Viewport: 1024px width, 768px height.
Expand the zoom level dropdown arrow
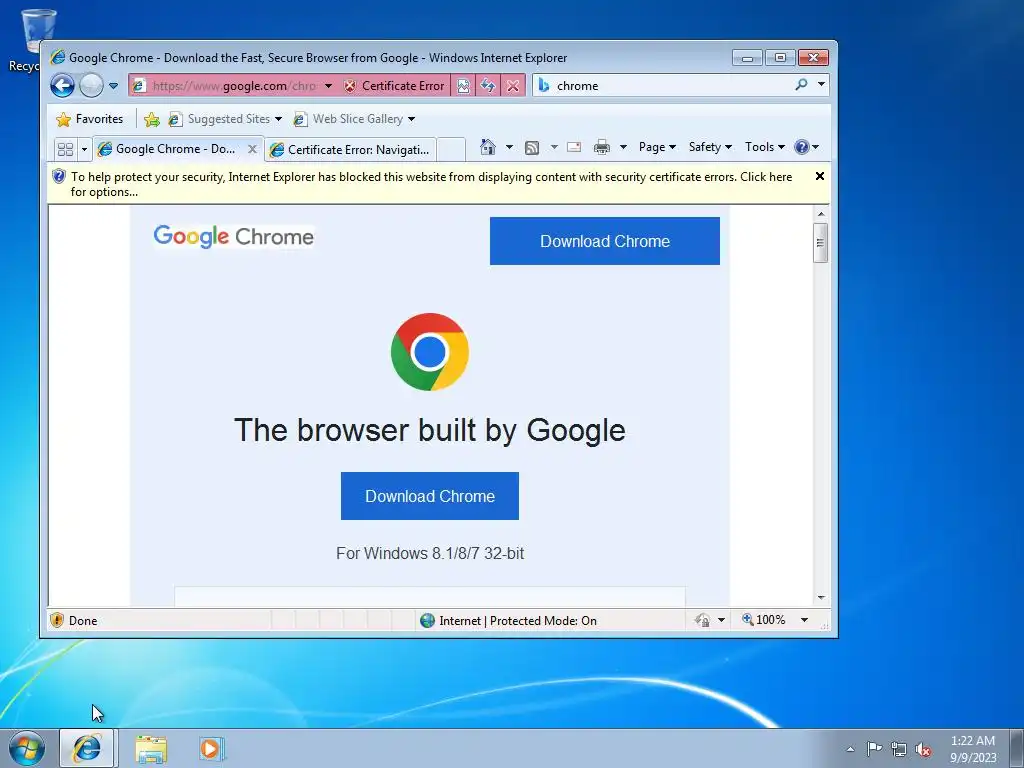[x=805, y=620]
